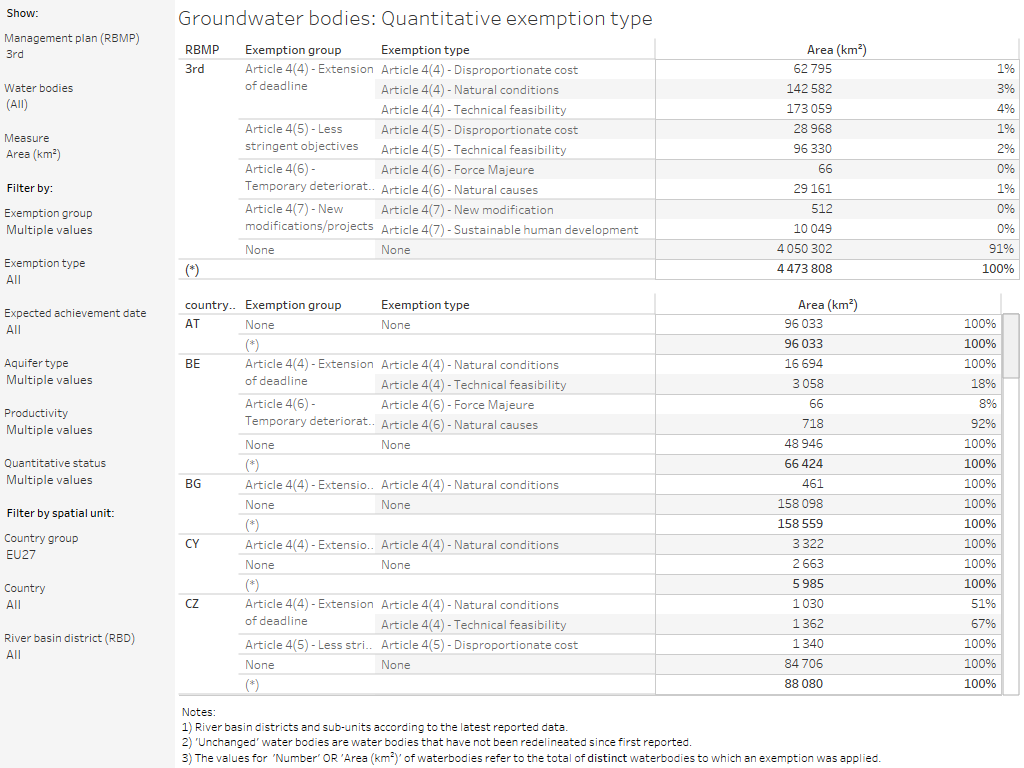Viewport: 1024px width, 768px height.
Task: Select Article 4(6) - Force Majeure in top table
Action: pos(457,170)
